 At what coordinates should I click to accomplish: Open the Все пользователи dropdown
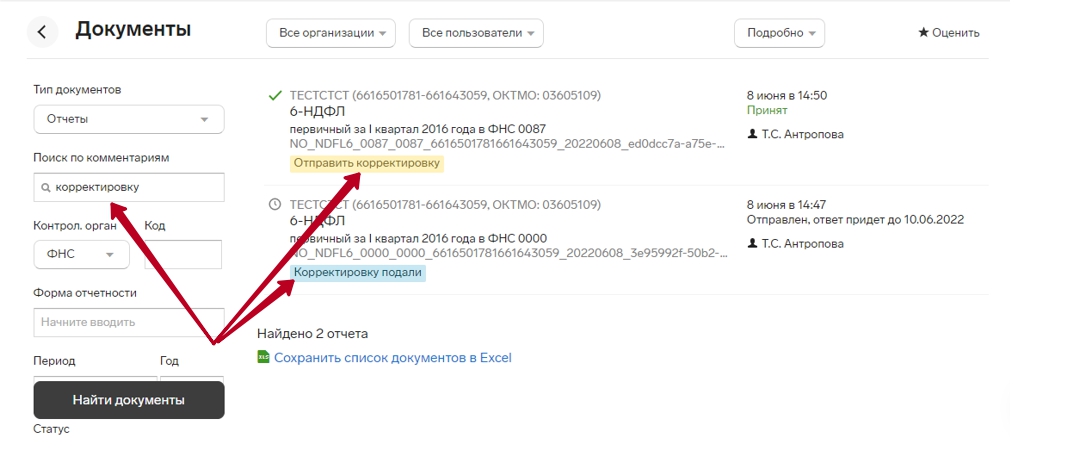pyautogui.click(x=476, y=33)
